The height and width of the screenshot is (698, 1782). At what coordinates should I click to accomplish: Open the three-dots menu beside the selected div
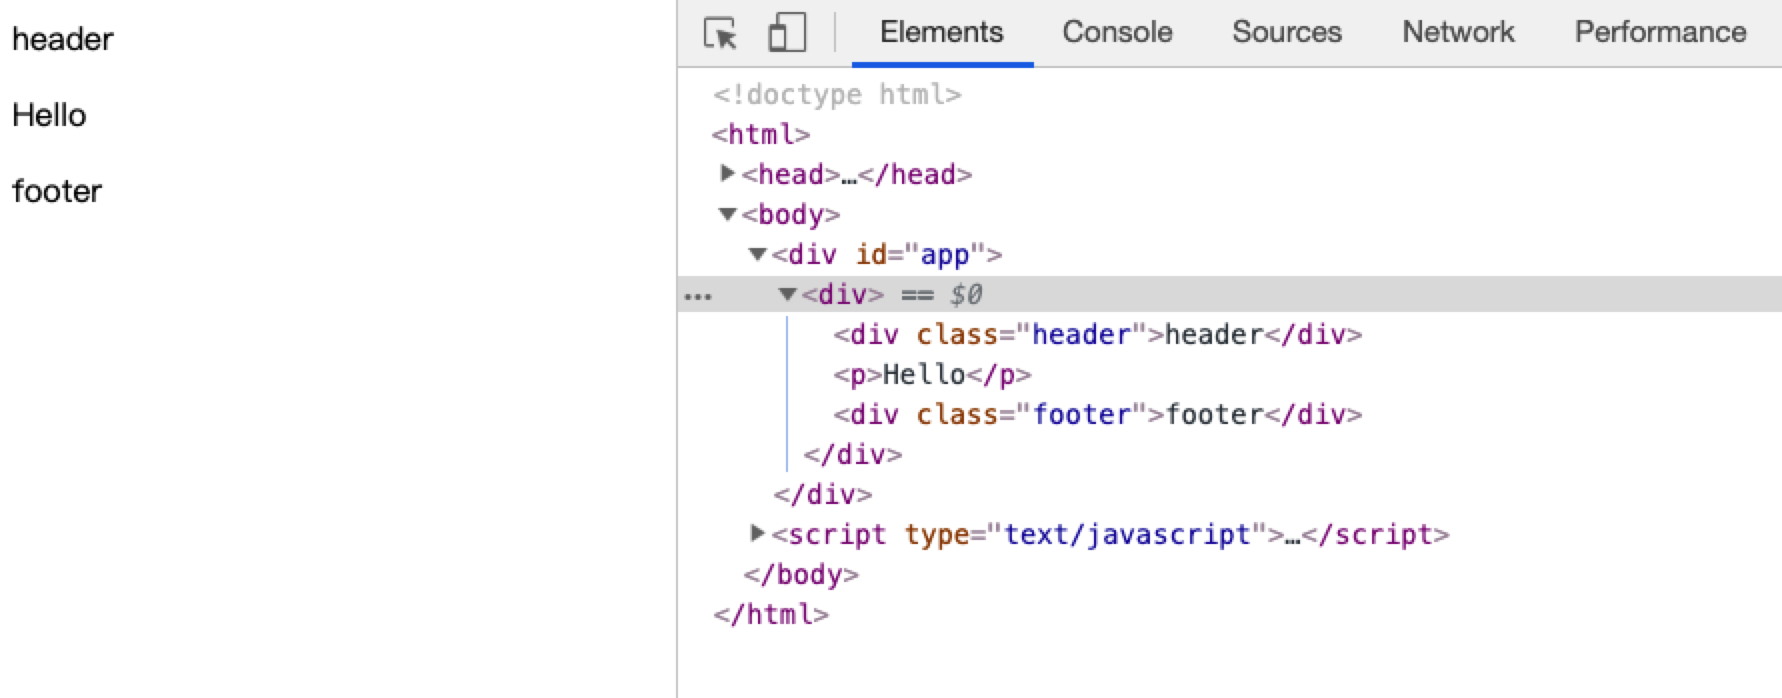698,296
